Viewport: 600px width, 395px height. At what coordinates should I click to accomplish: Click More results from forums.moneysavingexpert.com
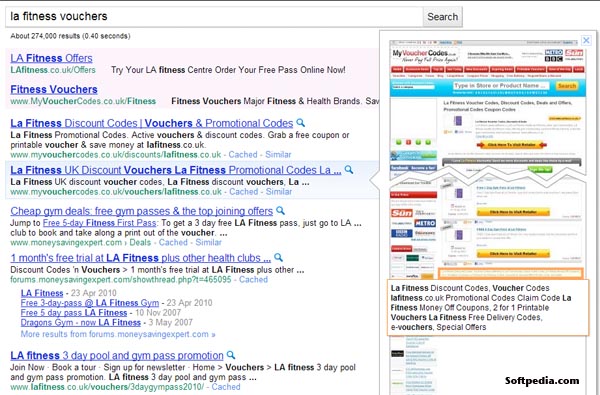[x=118, y=334]
